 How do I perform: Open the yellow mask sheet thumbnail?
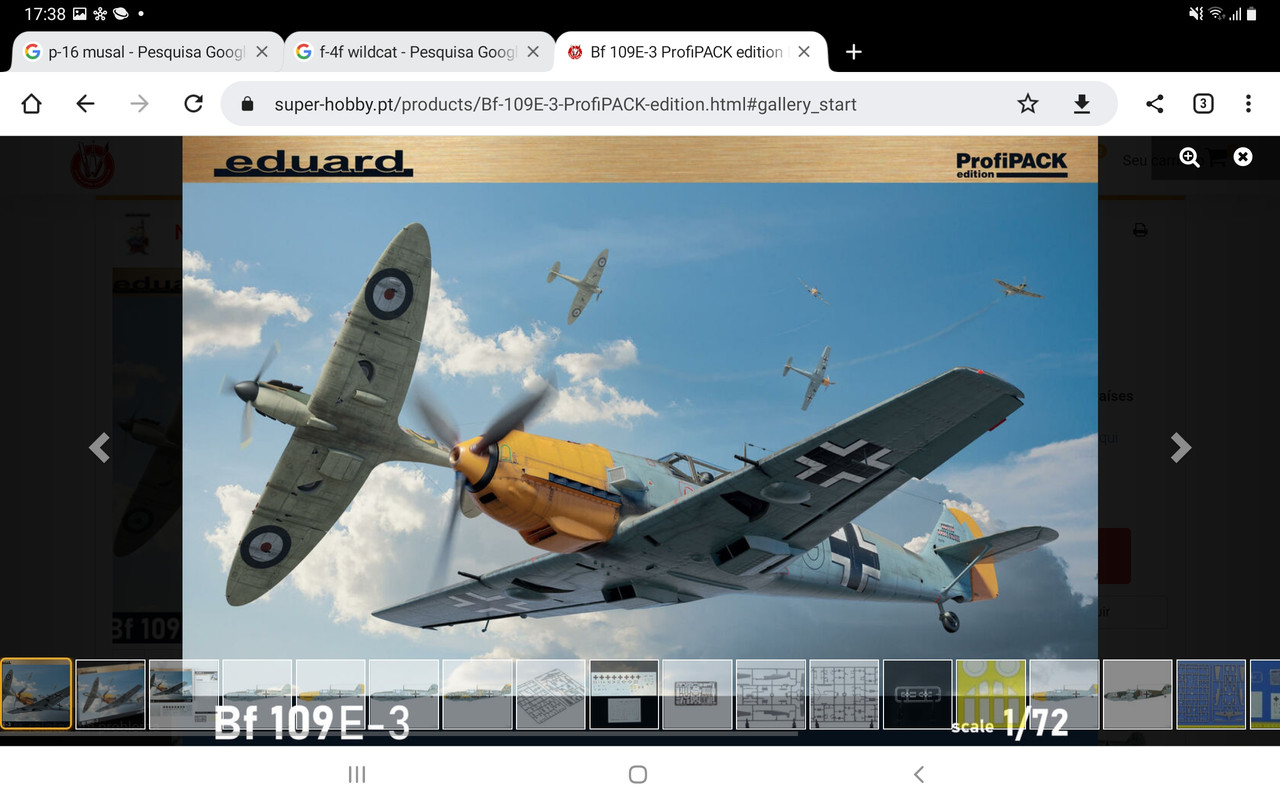[991, 694]
